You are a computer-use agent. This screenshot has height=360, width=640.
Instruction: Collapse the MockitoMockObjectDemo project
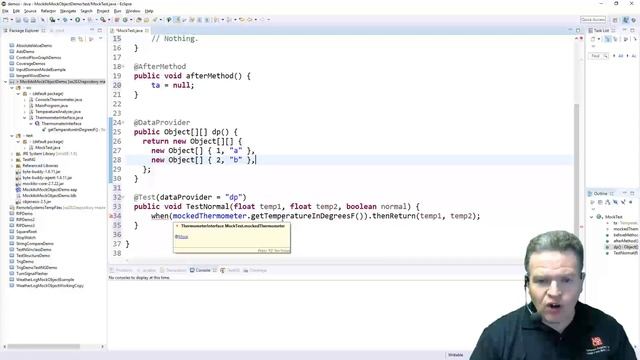pyautogui.click(x=6, y=82)
